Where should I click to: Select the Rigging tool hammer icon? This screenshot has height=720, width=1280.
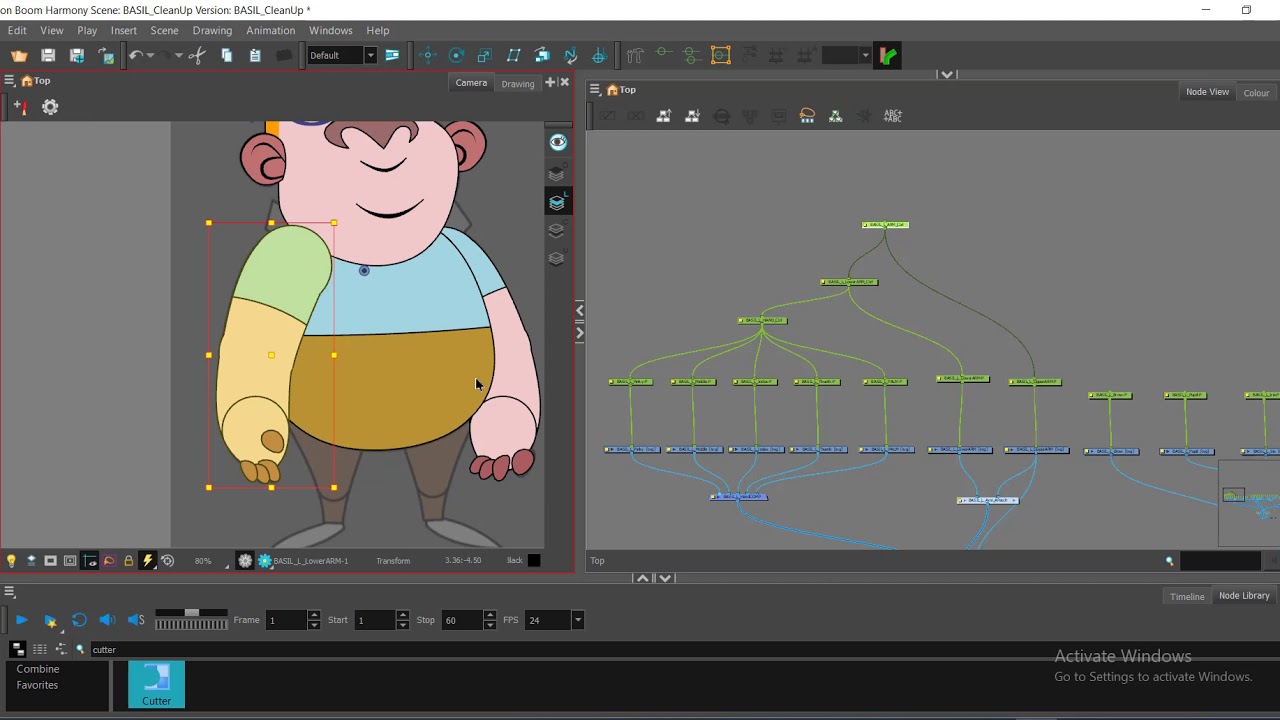(x=634, y=55)
